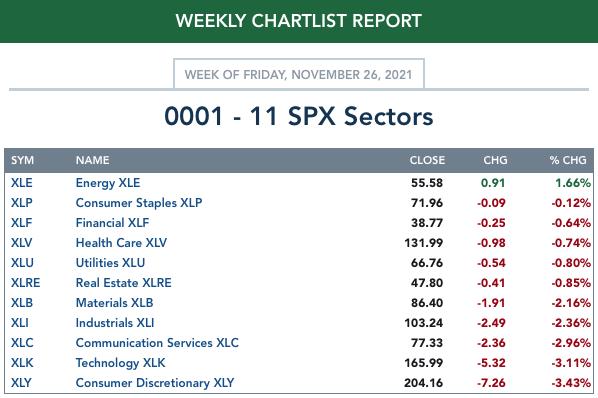Click Consumer Discretionary XLY link

click(155, 383)
